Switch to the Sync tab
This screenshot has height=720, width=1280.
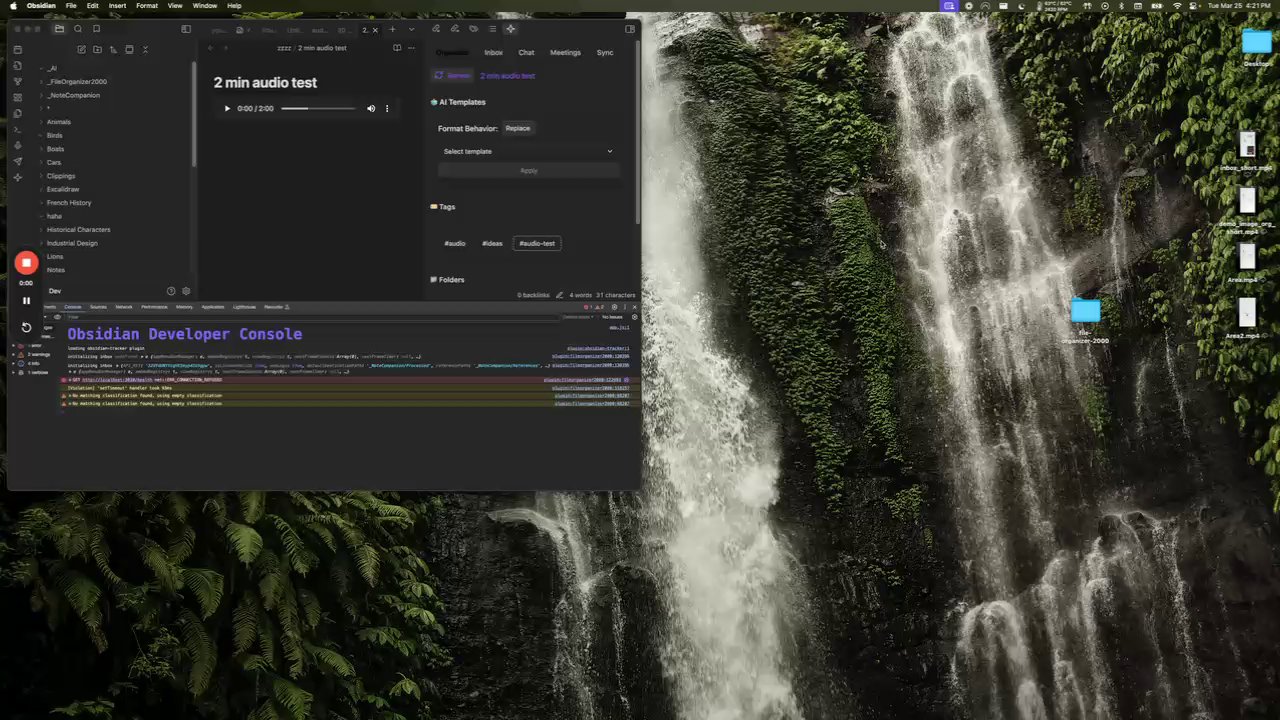(x=605, y=52)
